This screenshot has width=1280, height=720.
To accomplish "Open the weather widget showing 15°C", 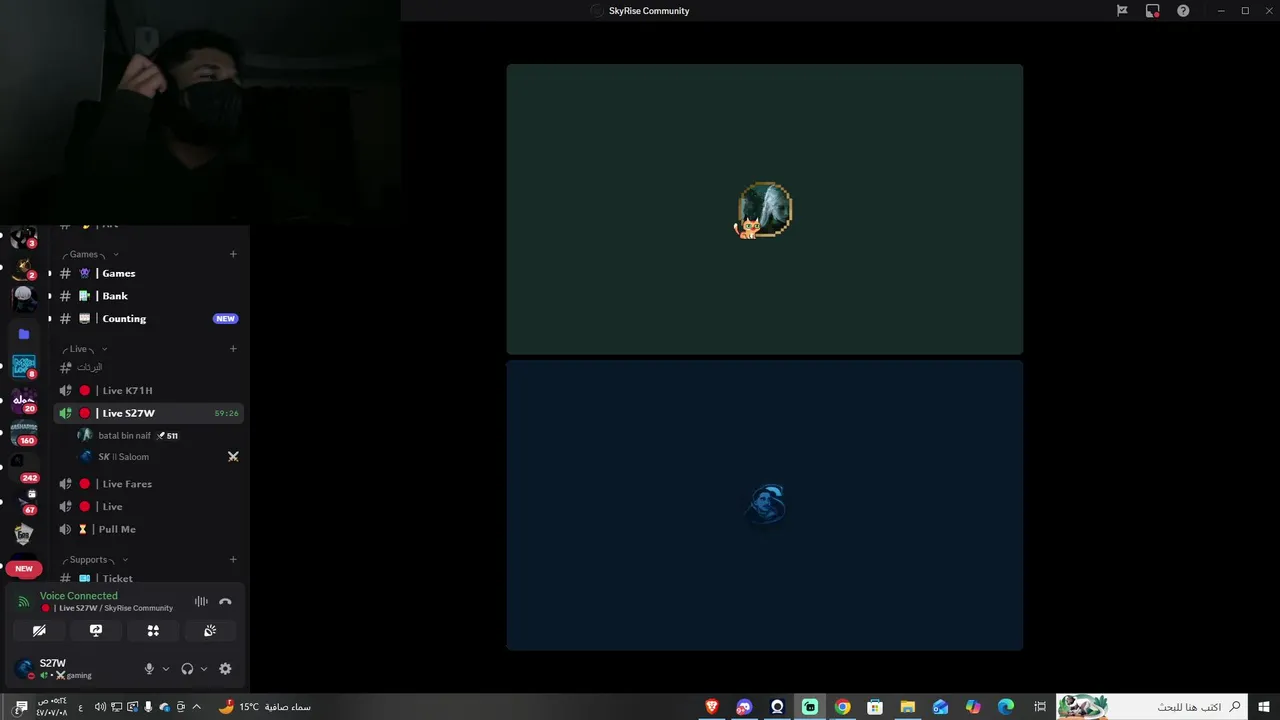I will pos(265,707).
